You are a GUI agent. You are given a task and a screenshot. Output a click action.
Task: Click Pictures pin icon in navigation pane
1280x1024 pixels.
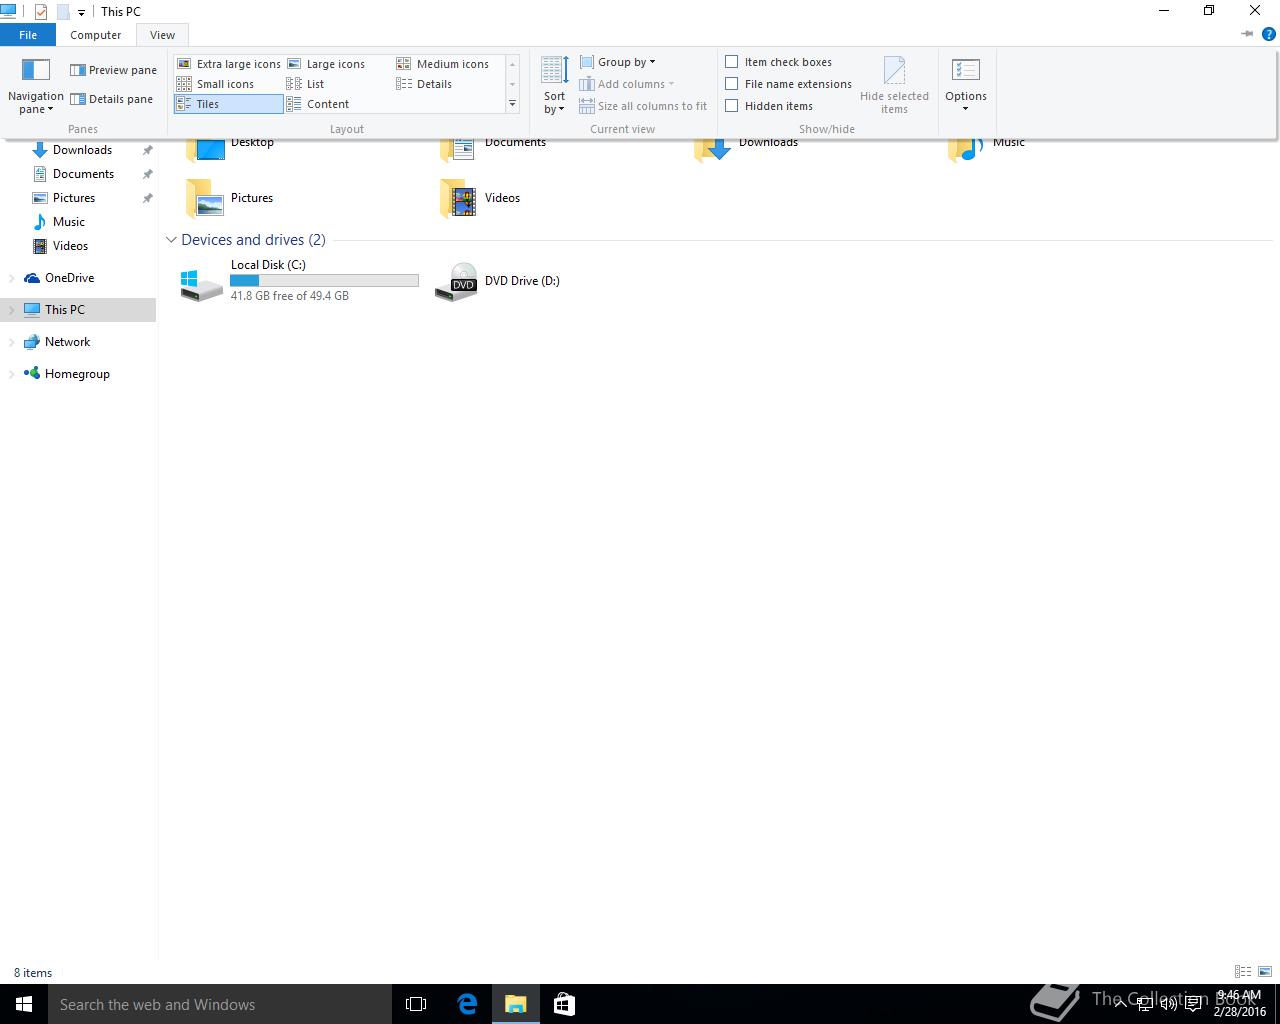pos(147,198)
